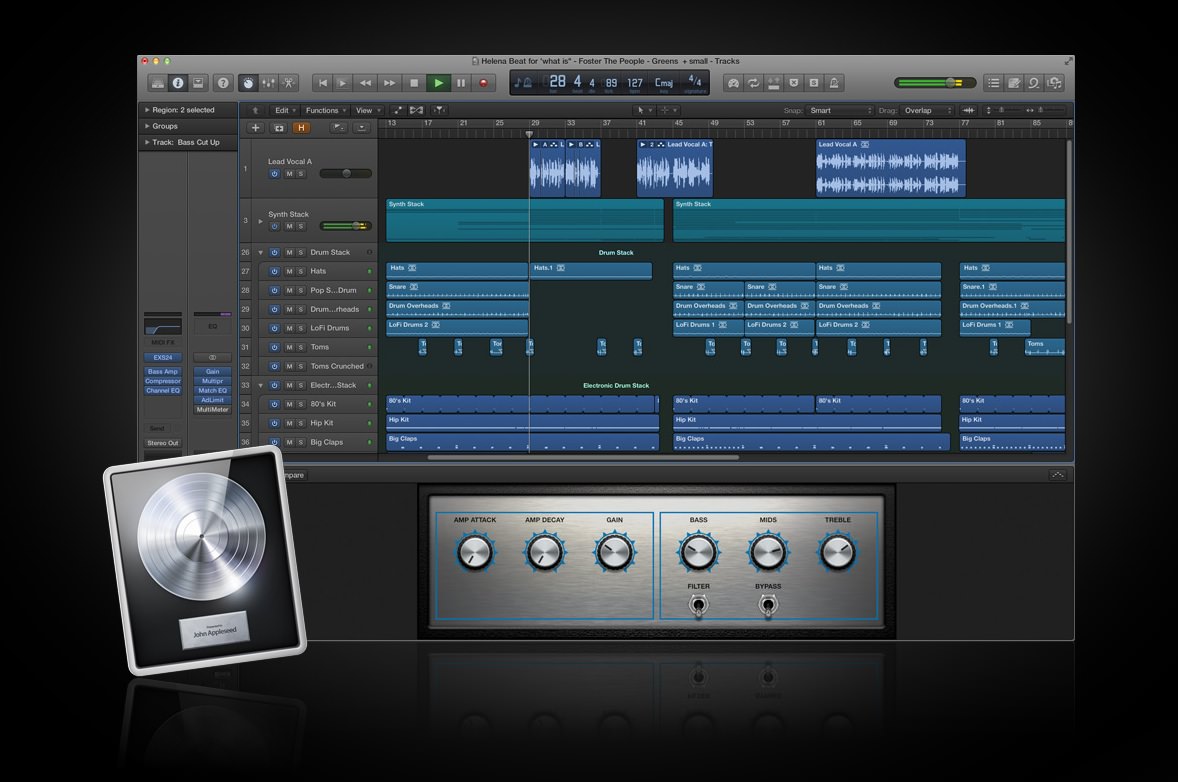Solo the LoFi Drums track
The image size is (1178, 782).
point(301,328)
